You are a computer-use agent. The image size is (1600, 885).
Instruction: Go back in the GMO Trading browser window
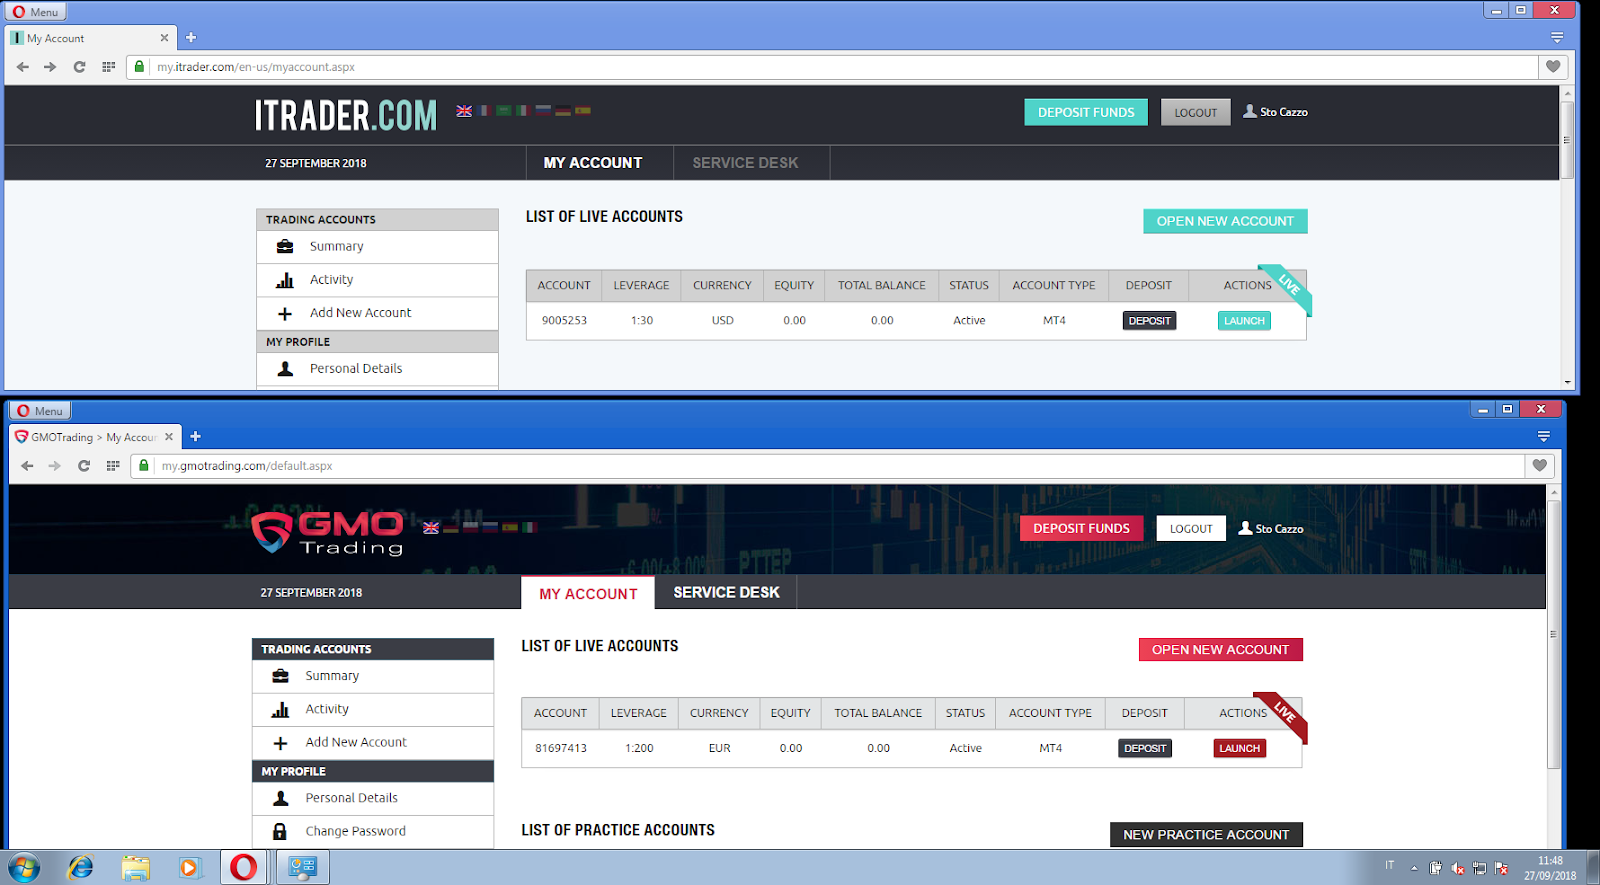(27, 466)
